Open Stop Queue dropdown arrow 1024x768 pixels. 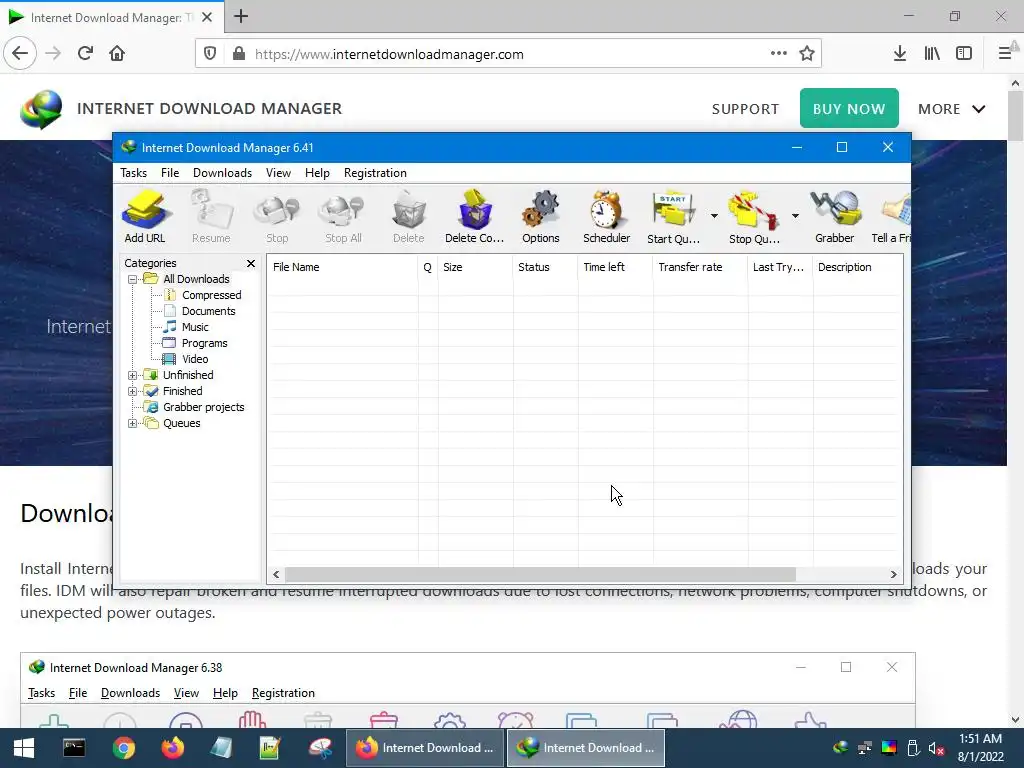coord(795,216)
